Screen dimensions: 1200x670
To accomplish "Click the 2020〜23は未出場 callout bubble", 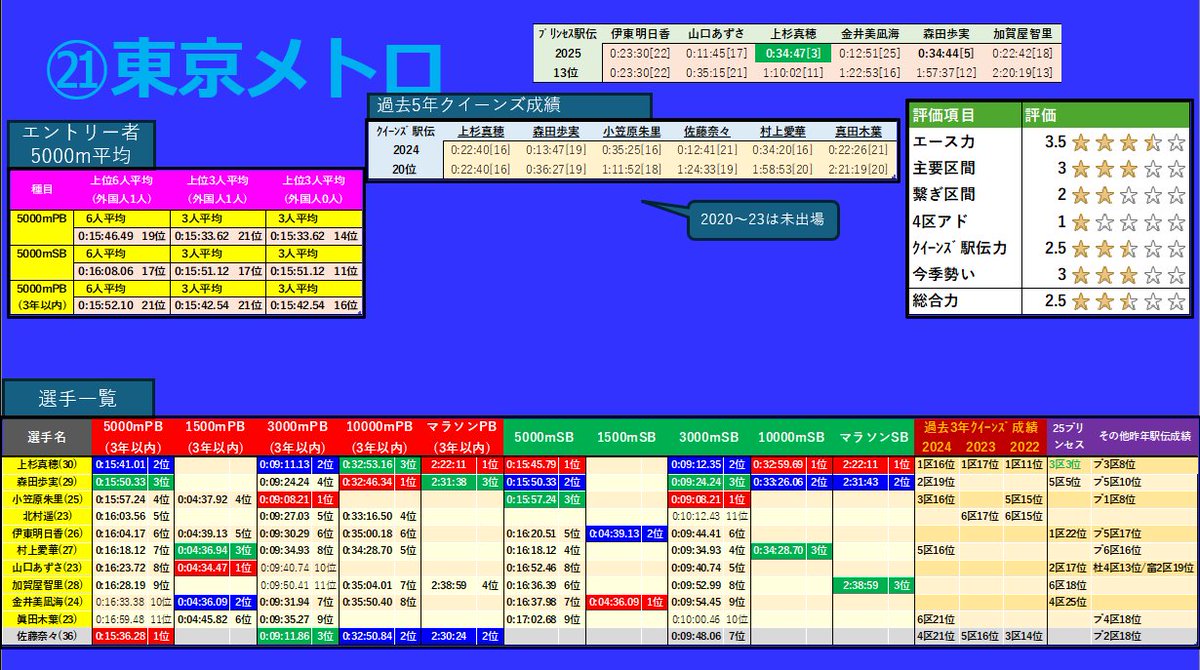I will pyautogui.click(x=761, y=219).
